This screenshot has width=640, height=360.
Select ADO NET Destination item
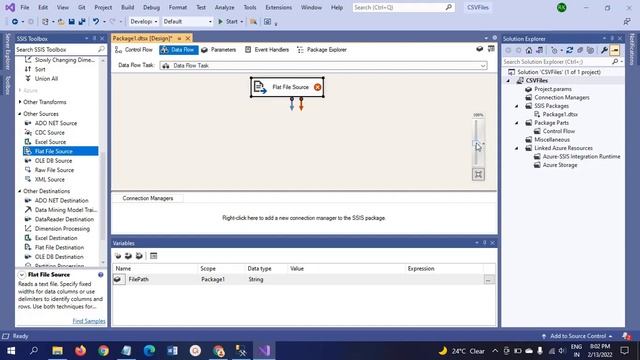(61, 200)
